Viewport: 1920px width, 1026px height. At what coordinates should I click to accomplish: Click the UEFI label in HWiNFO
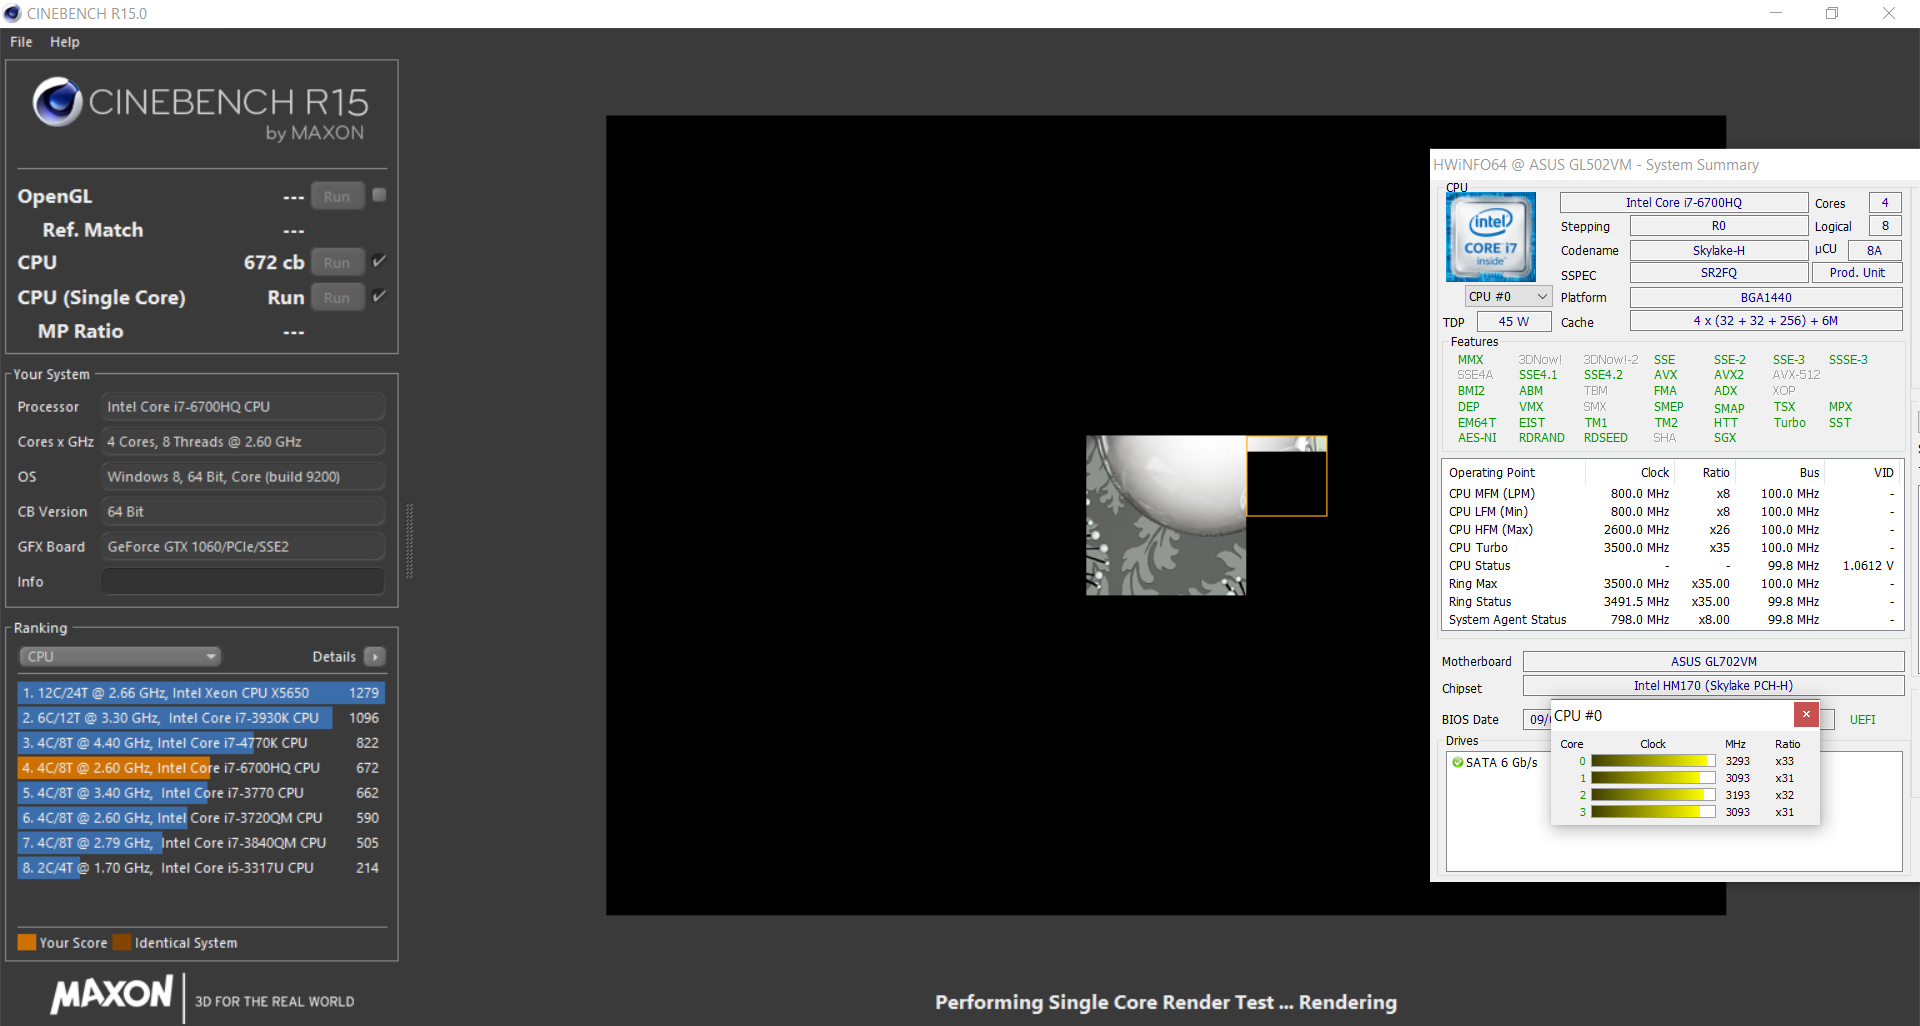(1862, 720)
